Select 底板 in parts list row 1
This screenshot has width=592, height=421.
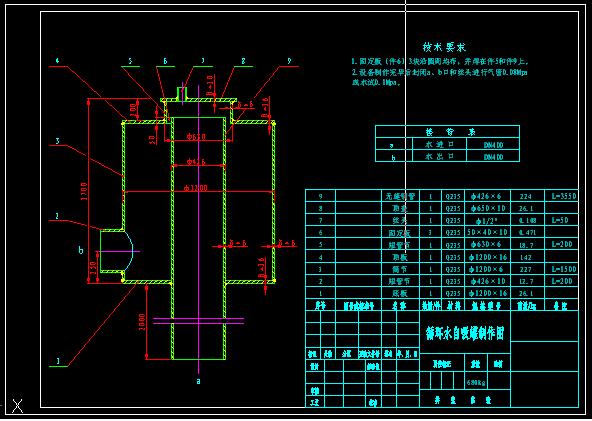(400, 293)
